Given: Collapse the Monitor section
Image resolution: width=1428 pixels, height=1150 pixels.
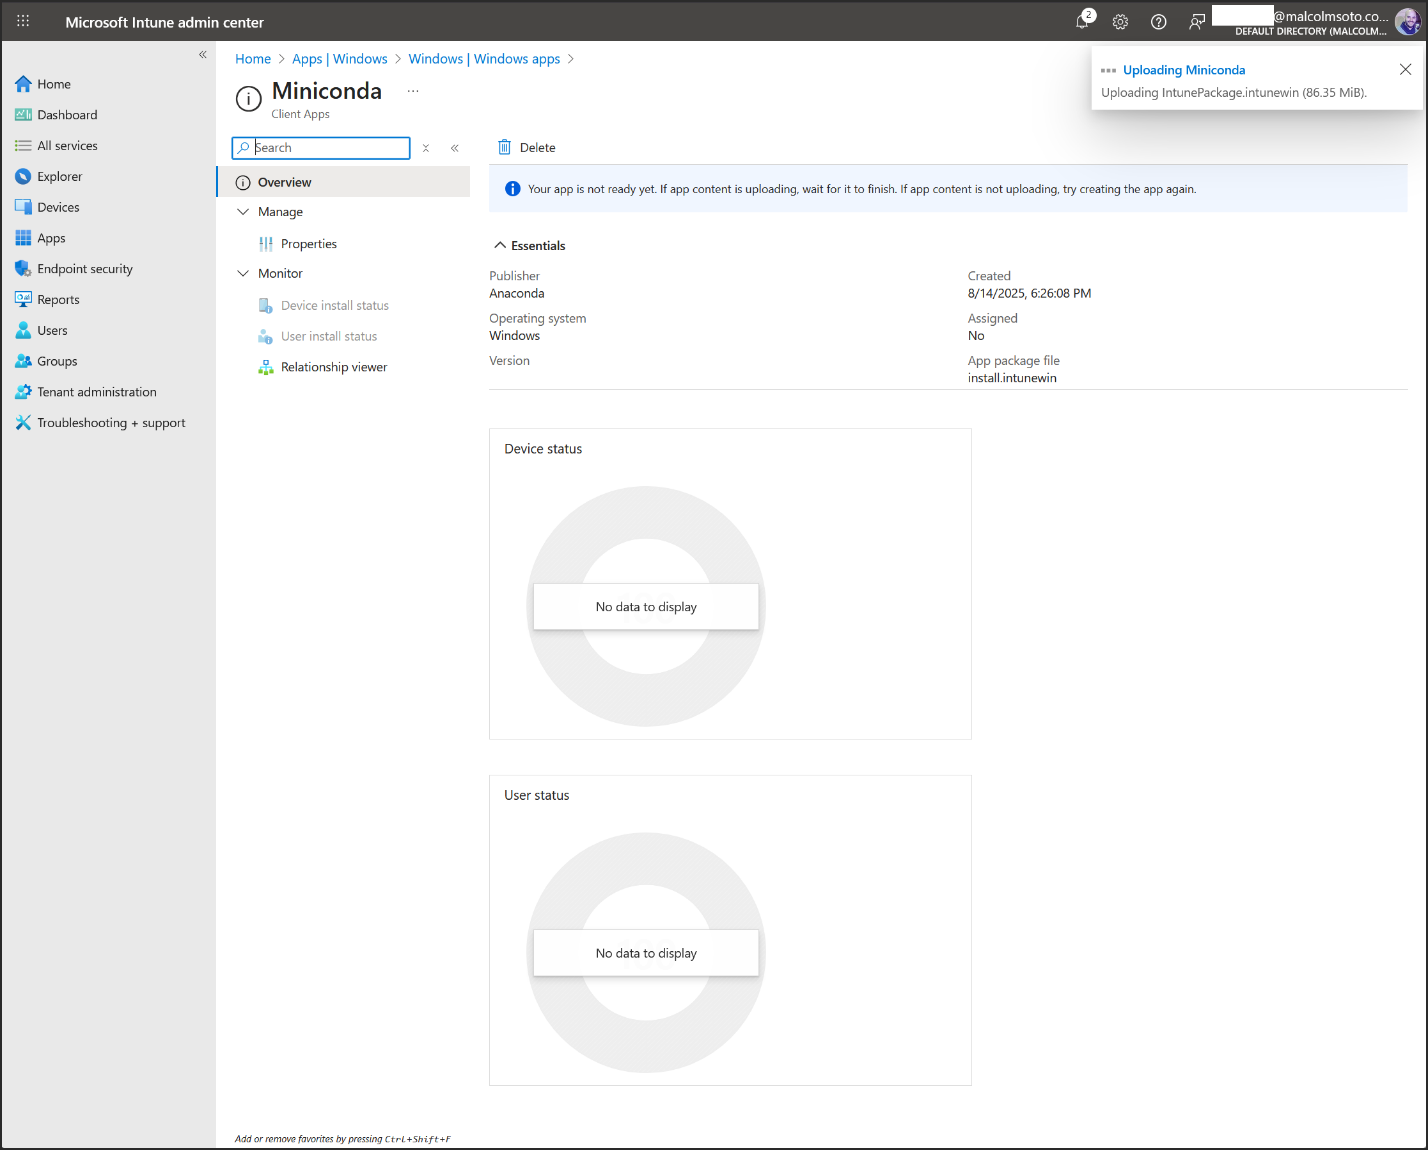Looking at the screenshot, I should [243, 273].
